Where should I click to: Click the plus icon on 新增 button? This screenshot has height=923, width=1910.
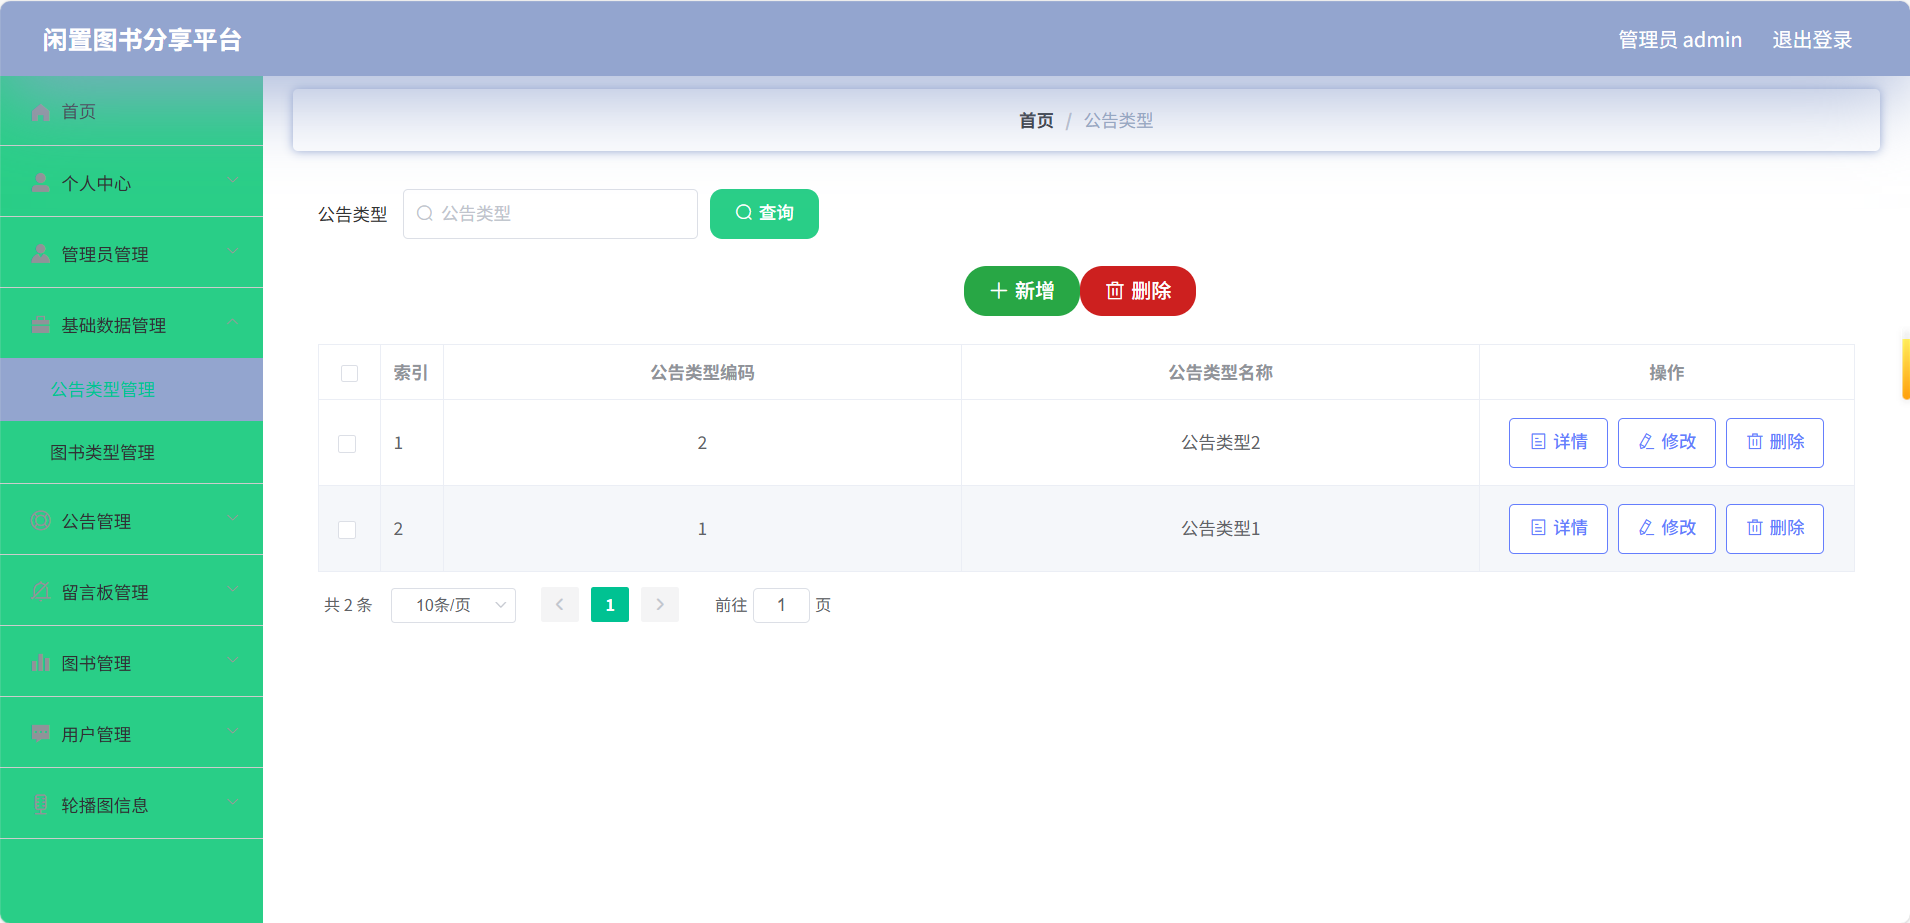pos(998,291)
